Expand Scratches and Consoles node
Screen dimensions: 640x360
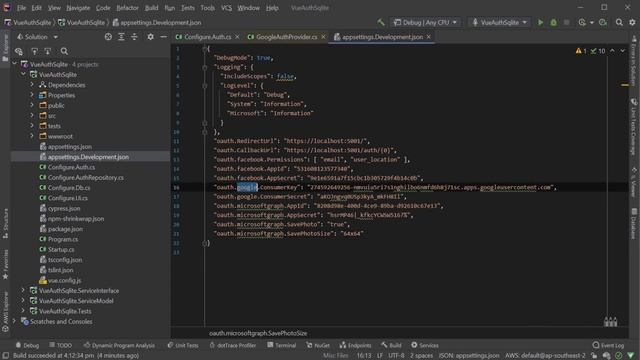(14, 321)
